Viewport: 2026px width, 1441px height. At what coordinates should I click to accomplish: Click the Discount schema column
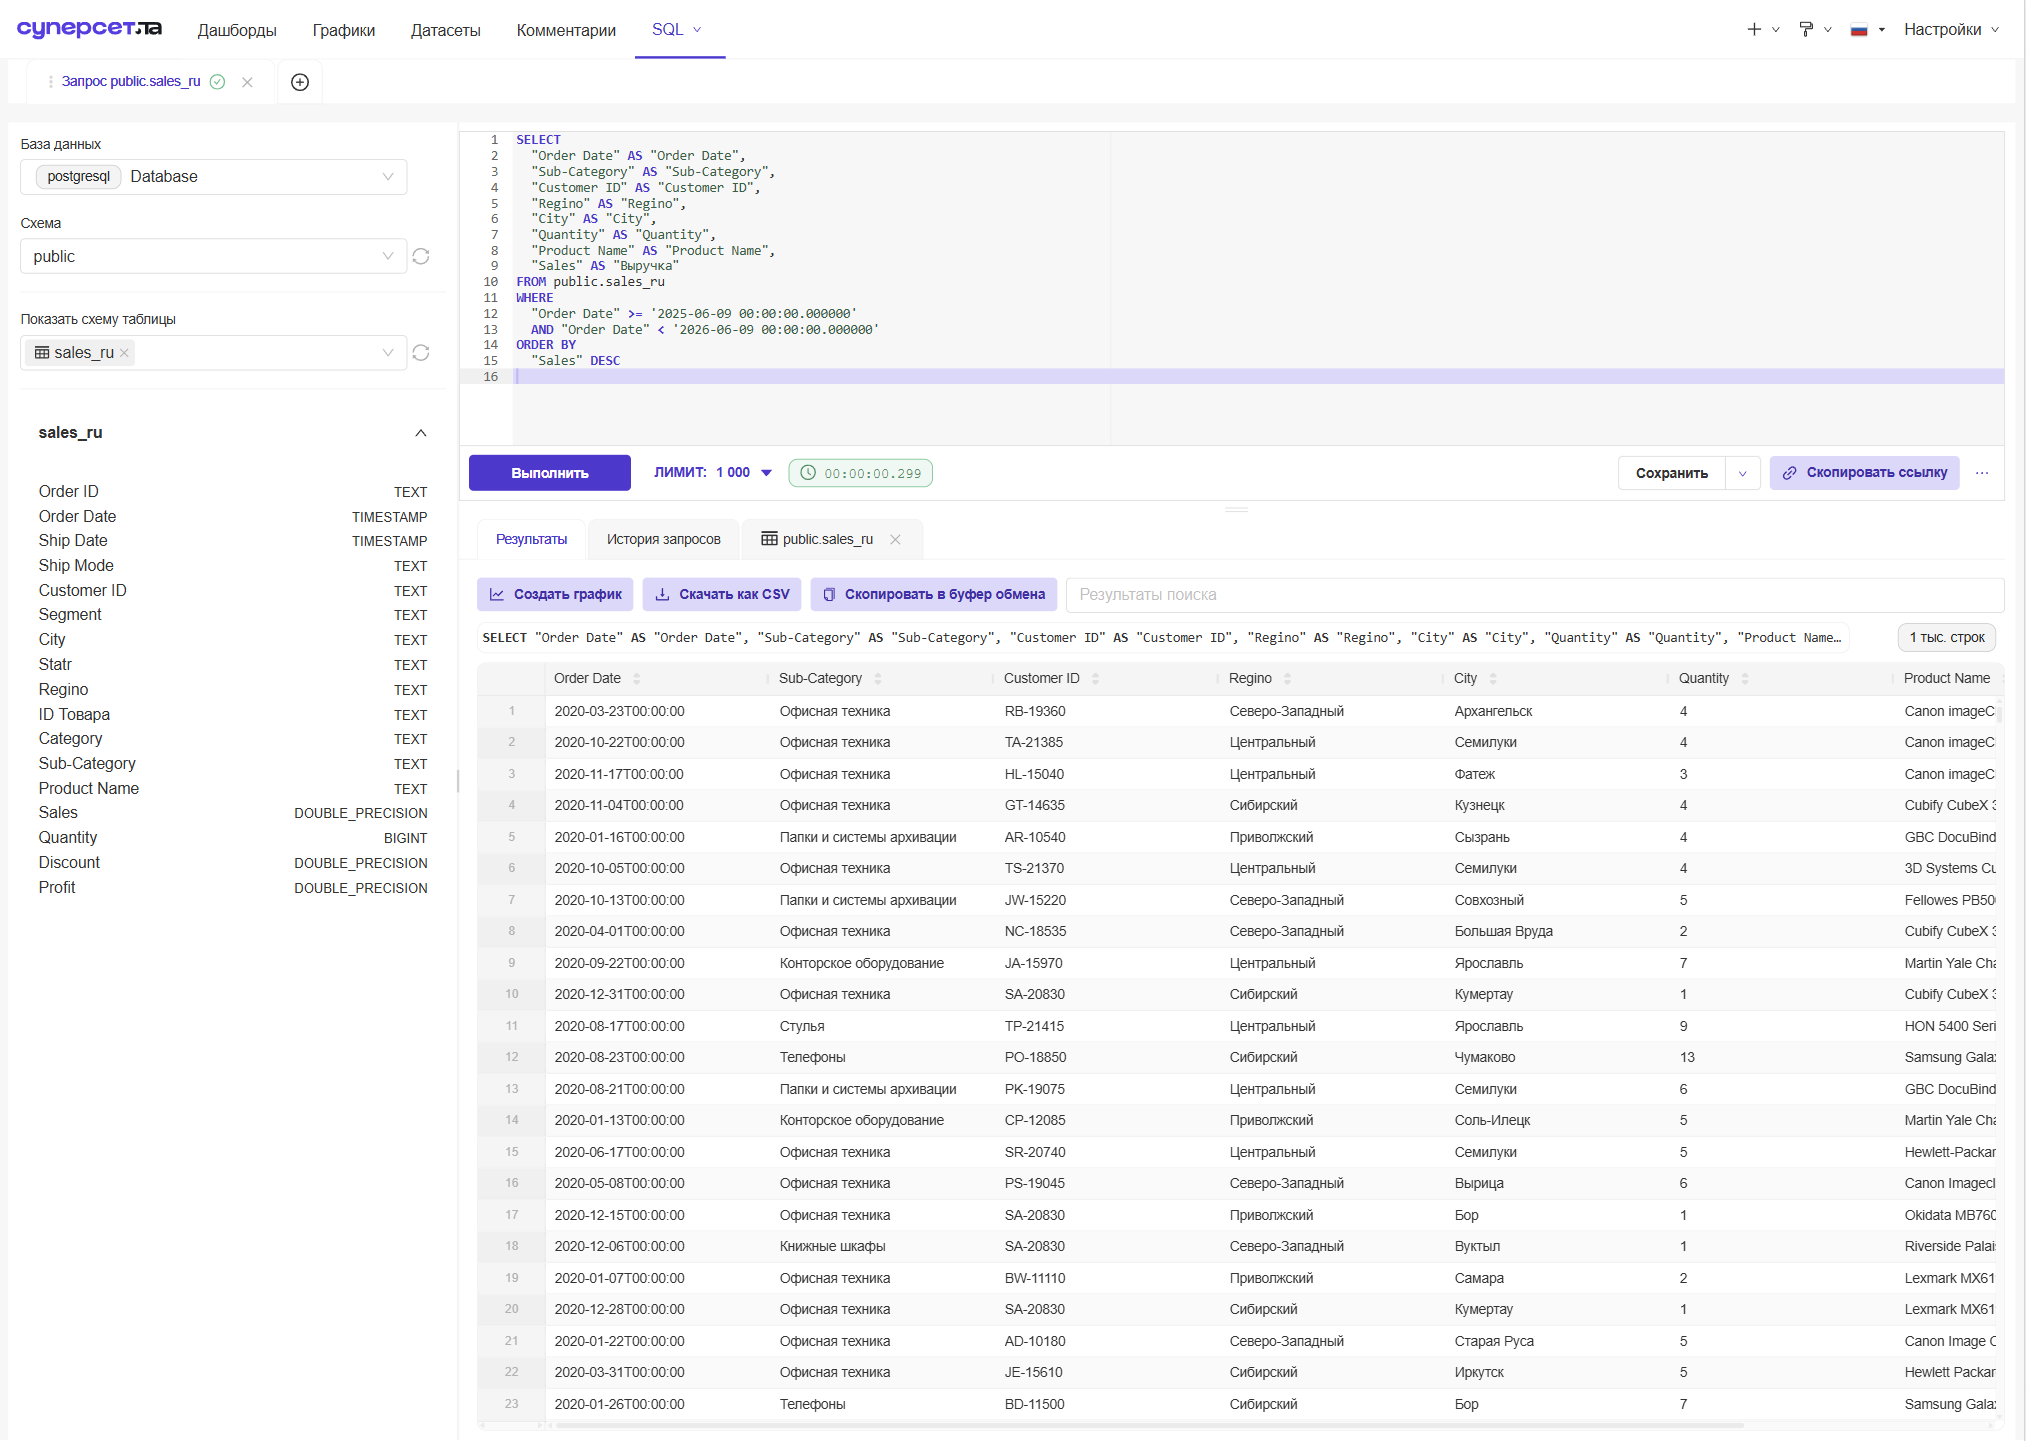[x=232, y=862]
